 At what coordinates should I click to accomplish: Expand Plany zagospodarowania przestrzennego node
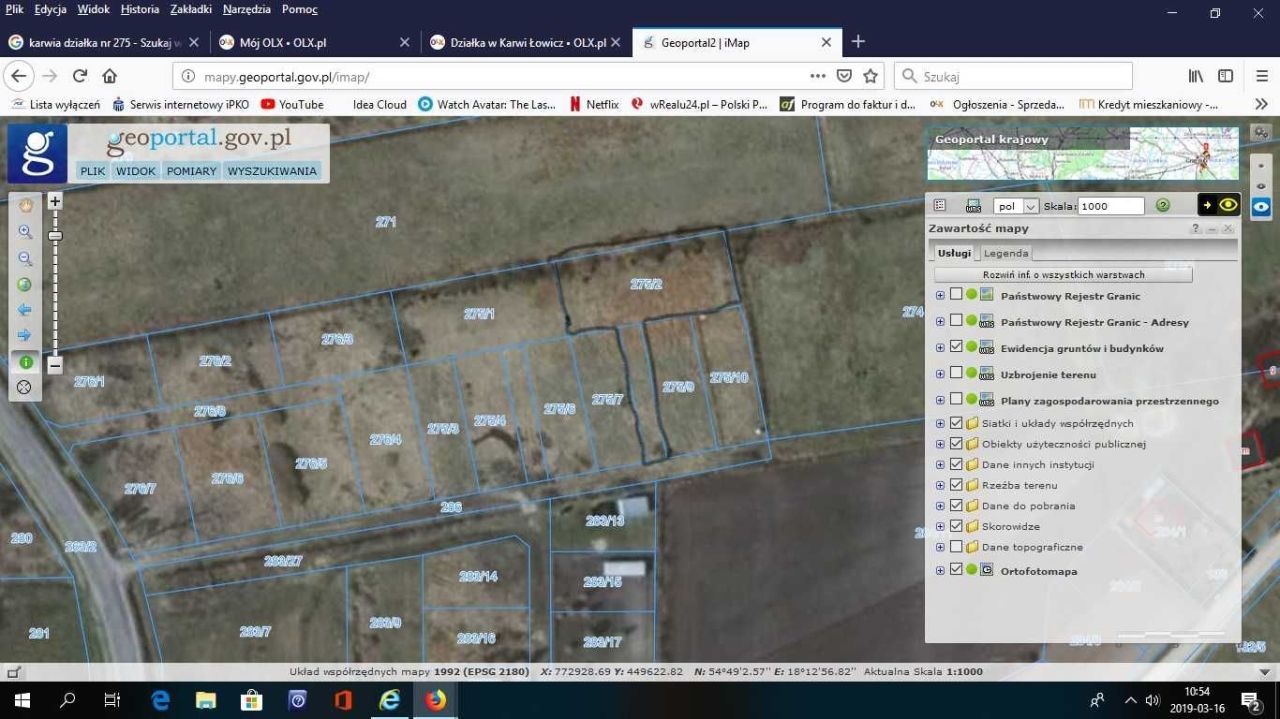click(940, 400)
